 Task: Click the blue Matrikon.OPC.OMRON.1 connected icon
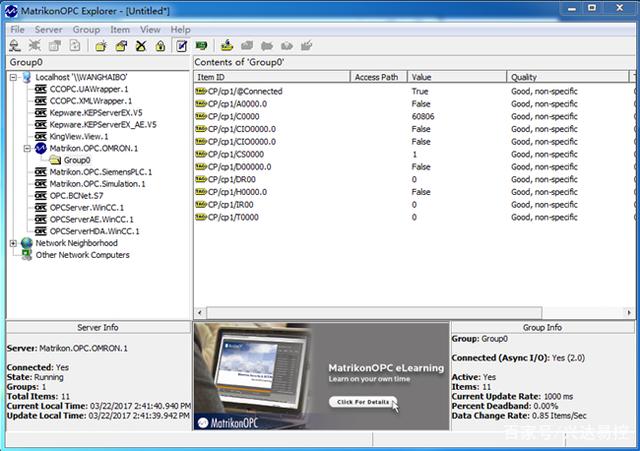pyautogui.click(x=40, y=148)
